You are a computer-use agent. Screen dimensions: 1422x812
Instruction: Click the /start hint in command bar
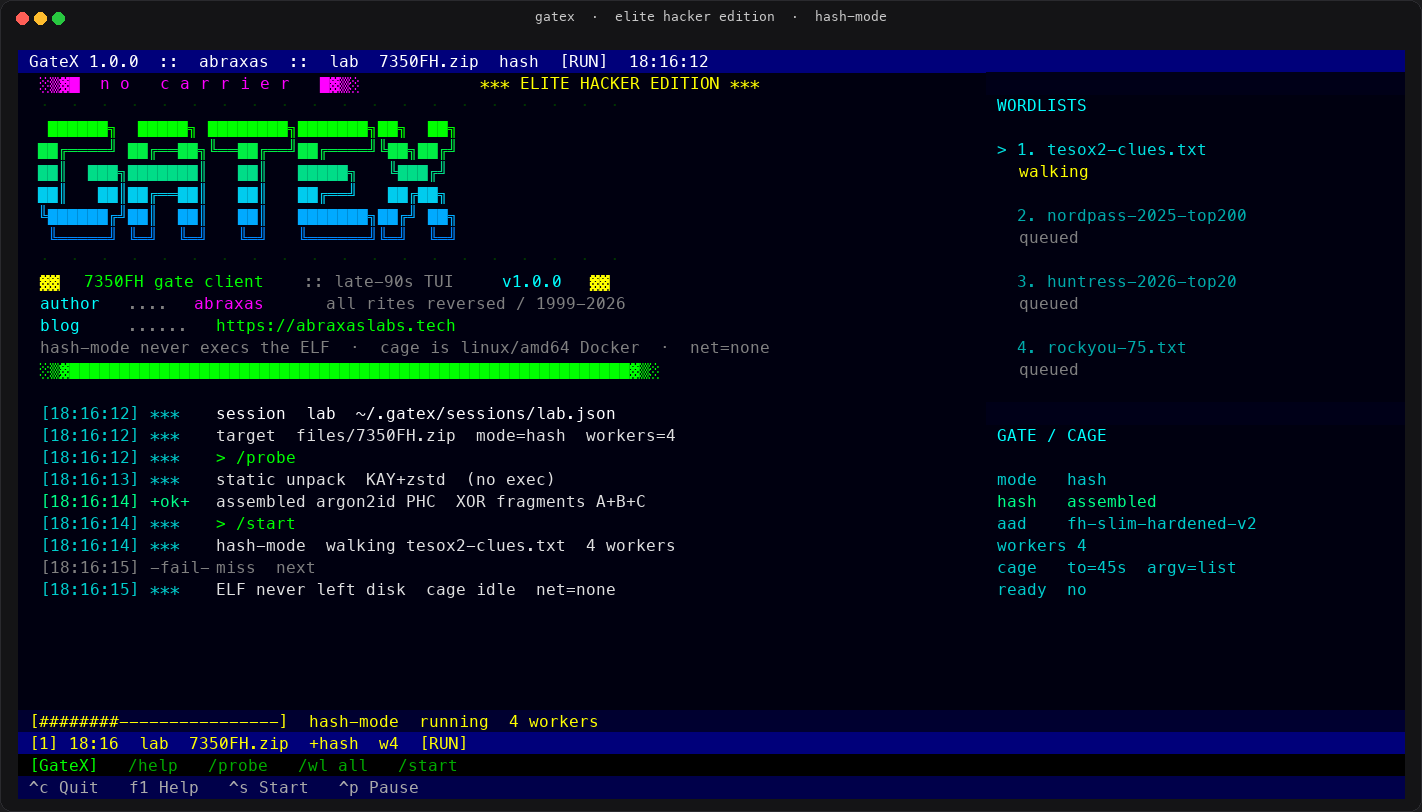(x=428, y=766)
